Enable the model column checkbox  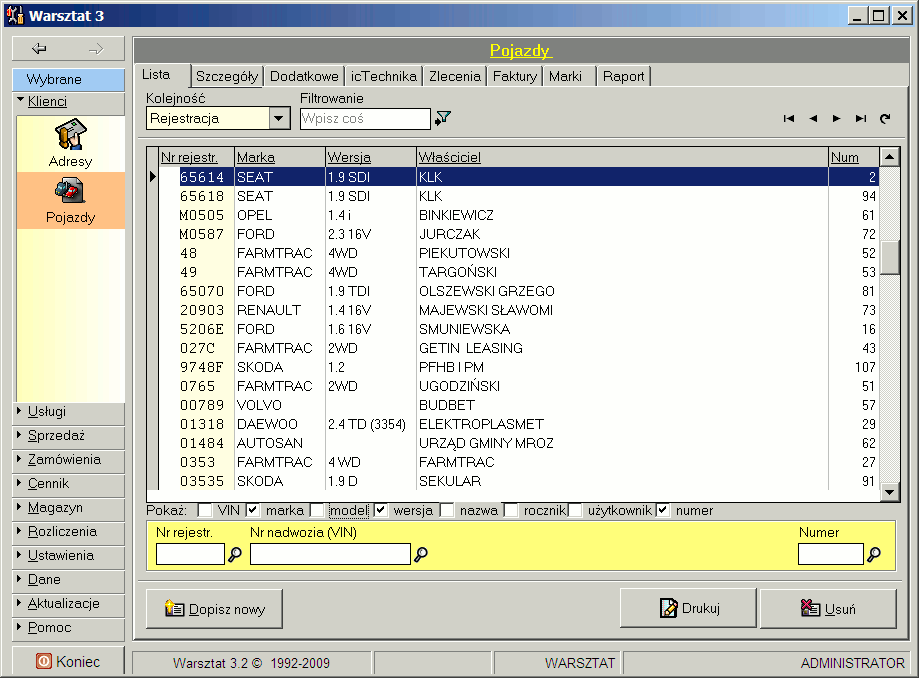pyautogui.click(x=317, y=510)
